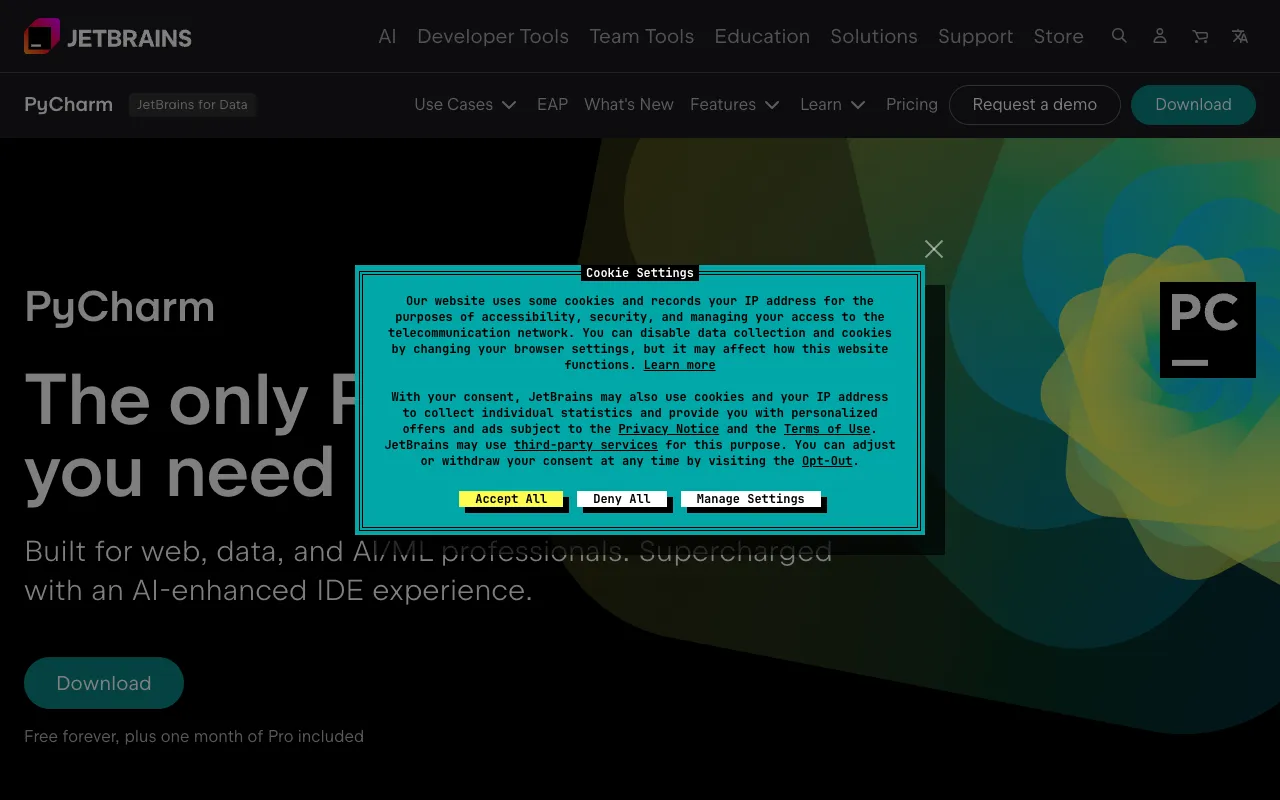Viewport: 1280px width, 800px height.
Task: Click the PyCharm PC logo tile
Action: click(x=1207, y=329)
